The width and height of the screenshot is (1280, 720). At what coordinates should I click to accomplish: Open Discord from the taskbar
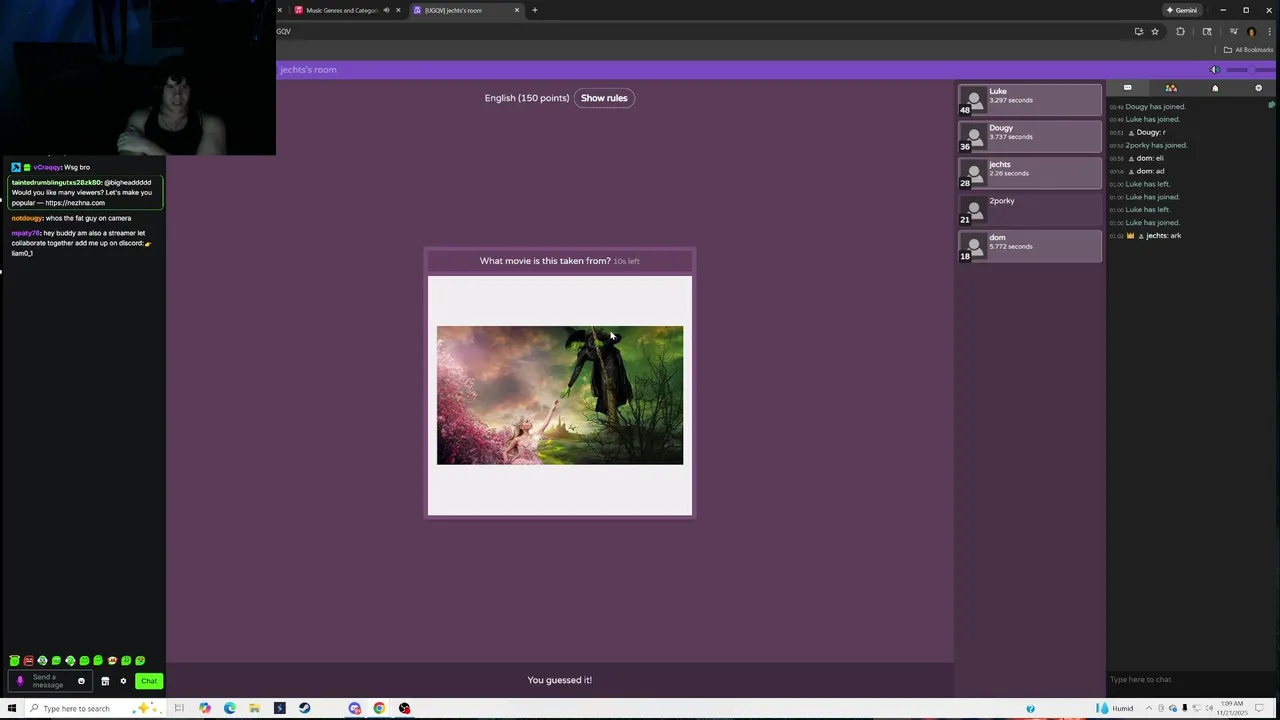pyautogui.click(x=355, y=709)
